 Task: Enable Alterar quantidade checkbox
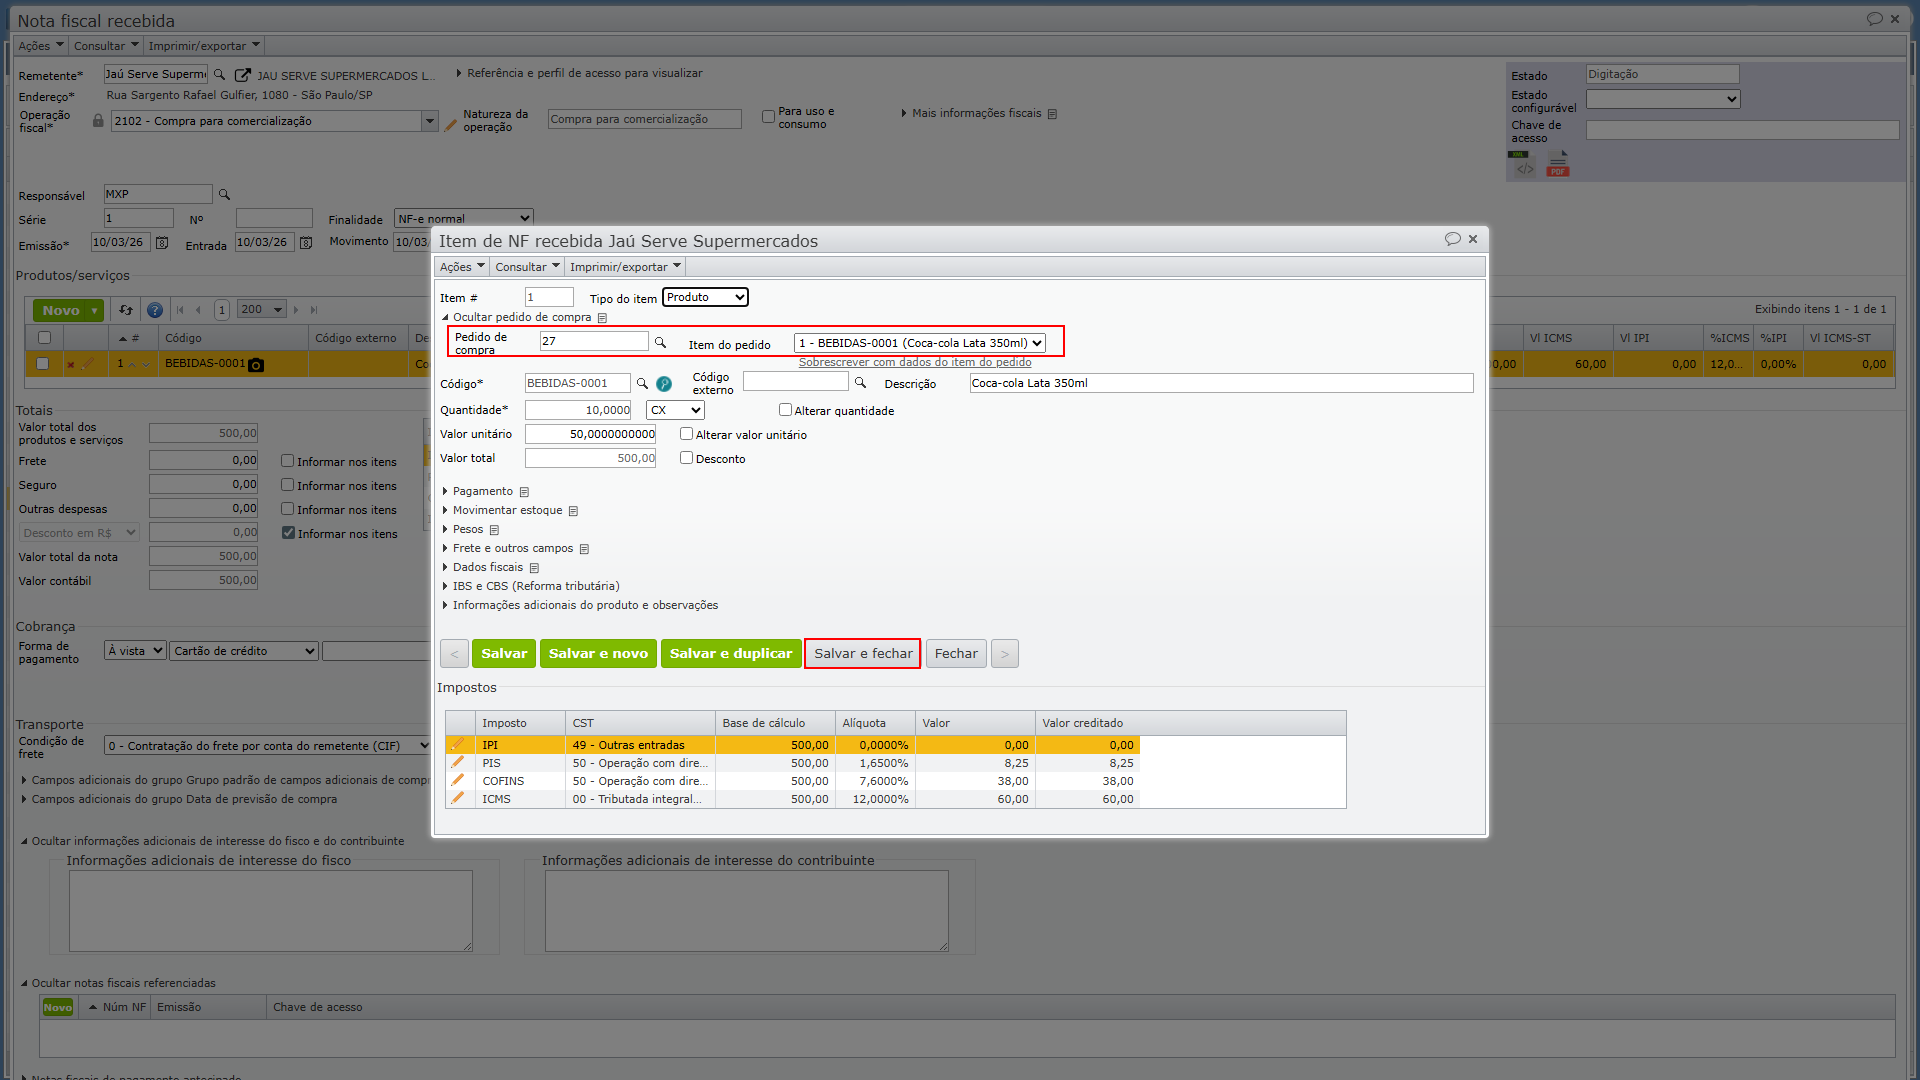coord(785,410)
